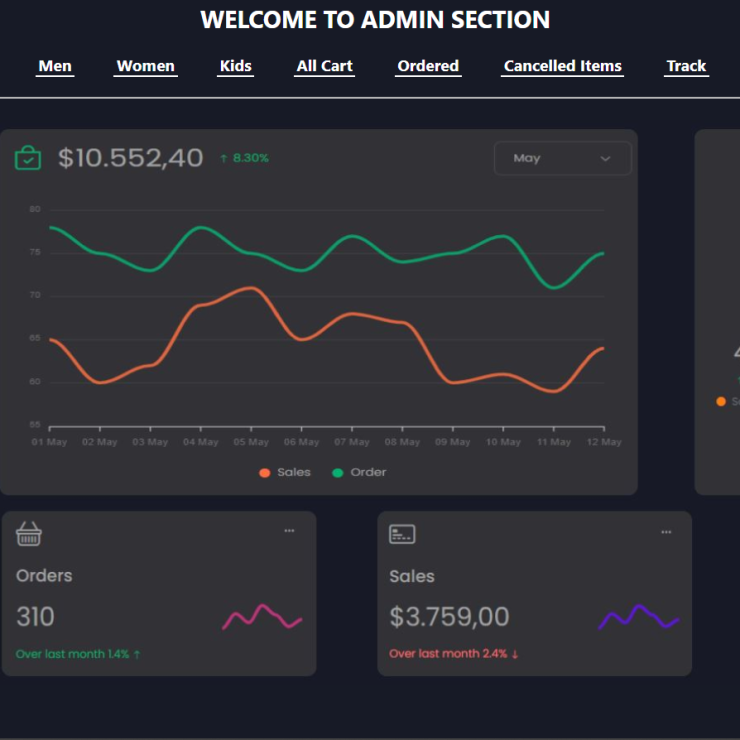The image size is (740, 740).
Task: Click the pink sparkline in Orders card
Action: pos(261,617)
